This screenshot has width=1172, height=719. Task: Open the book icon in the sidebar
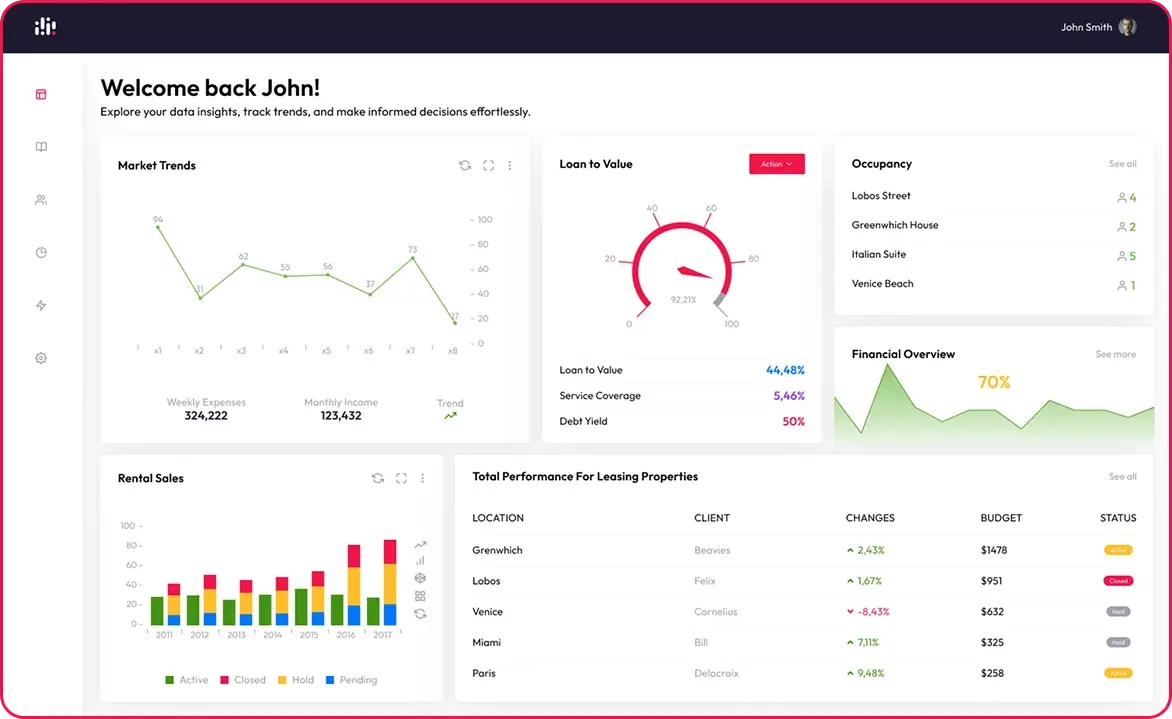(41, 147)
